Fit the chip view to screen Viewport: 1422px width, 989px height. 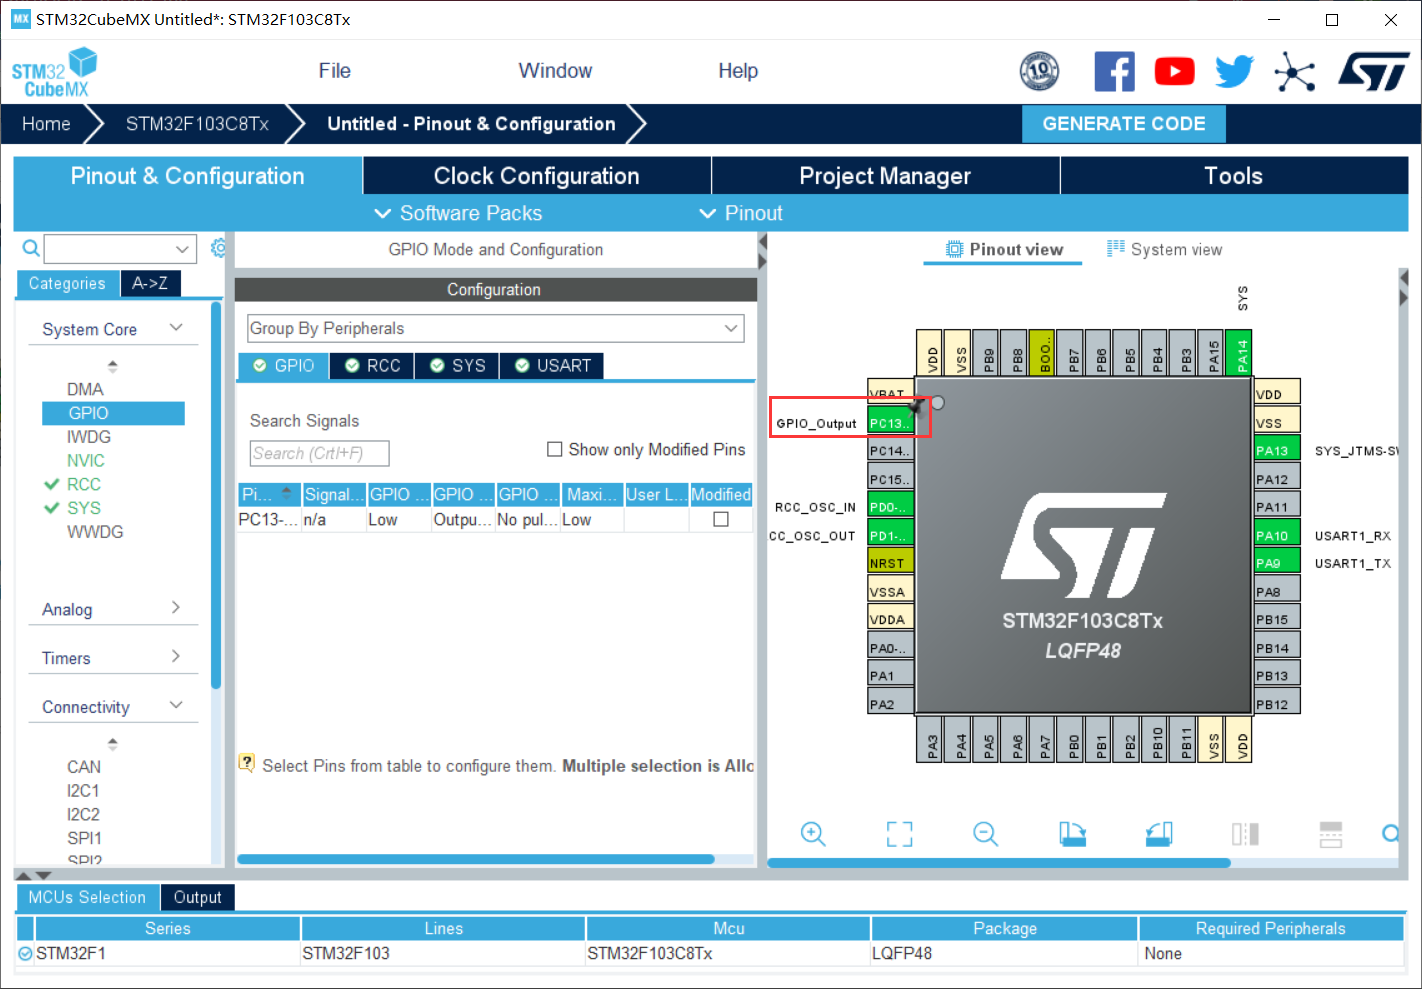899,834
